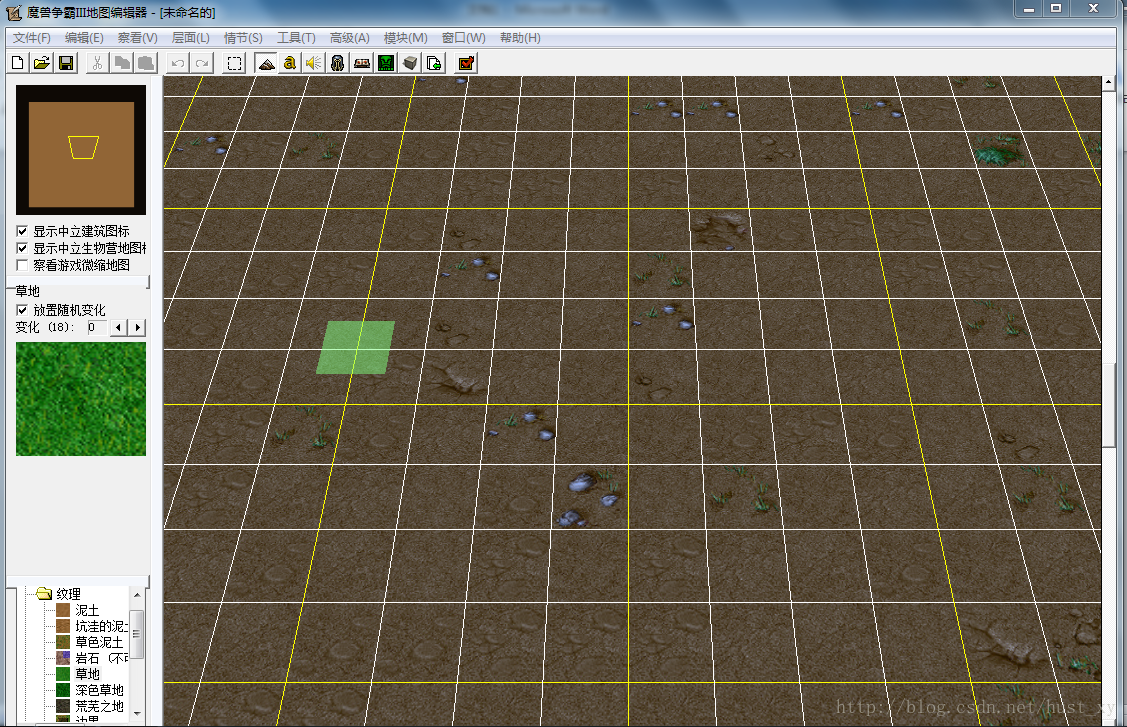This screenshot has width=1127, height=727.
Task: Uncheck the 放置随机变化 checkbox
Action: coord(22,310)
